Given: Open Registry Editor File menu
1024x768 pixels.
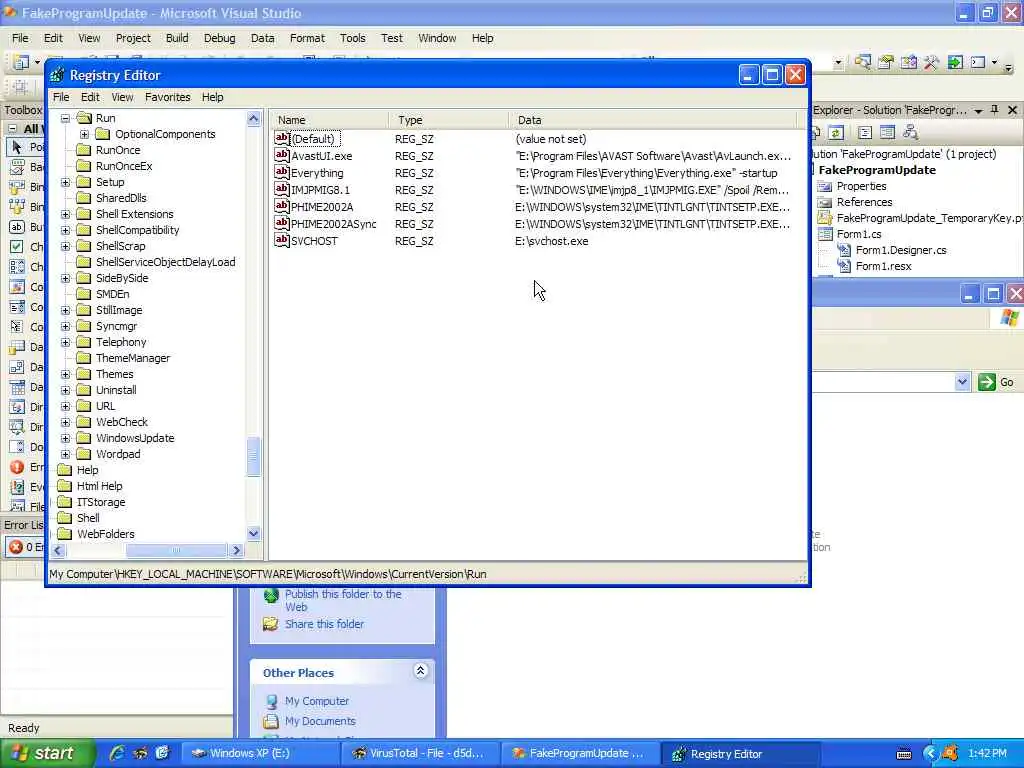Looking at the screenshot, I should point(61,97).
